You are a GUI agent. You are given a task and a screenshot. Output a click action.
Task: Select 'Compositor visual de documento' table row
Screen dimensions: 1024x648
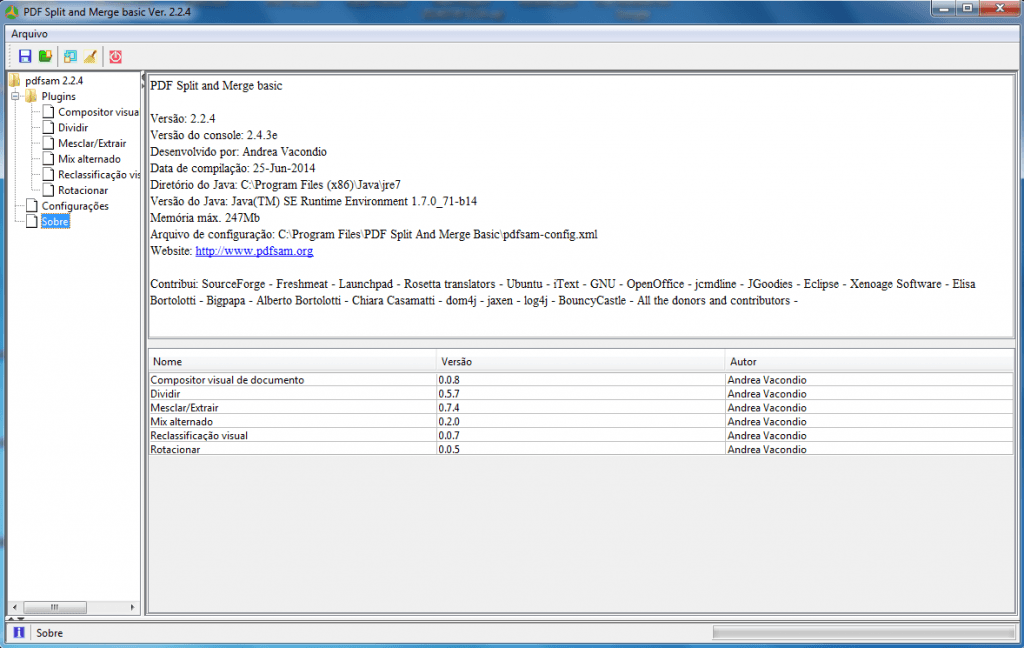click(581, 380)
